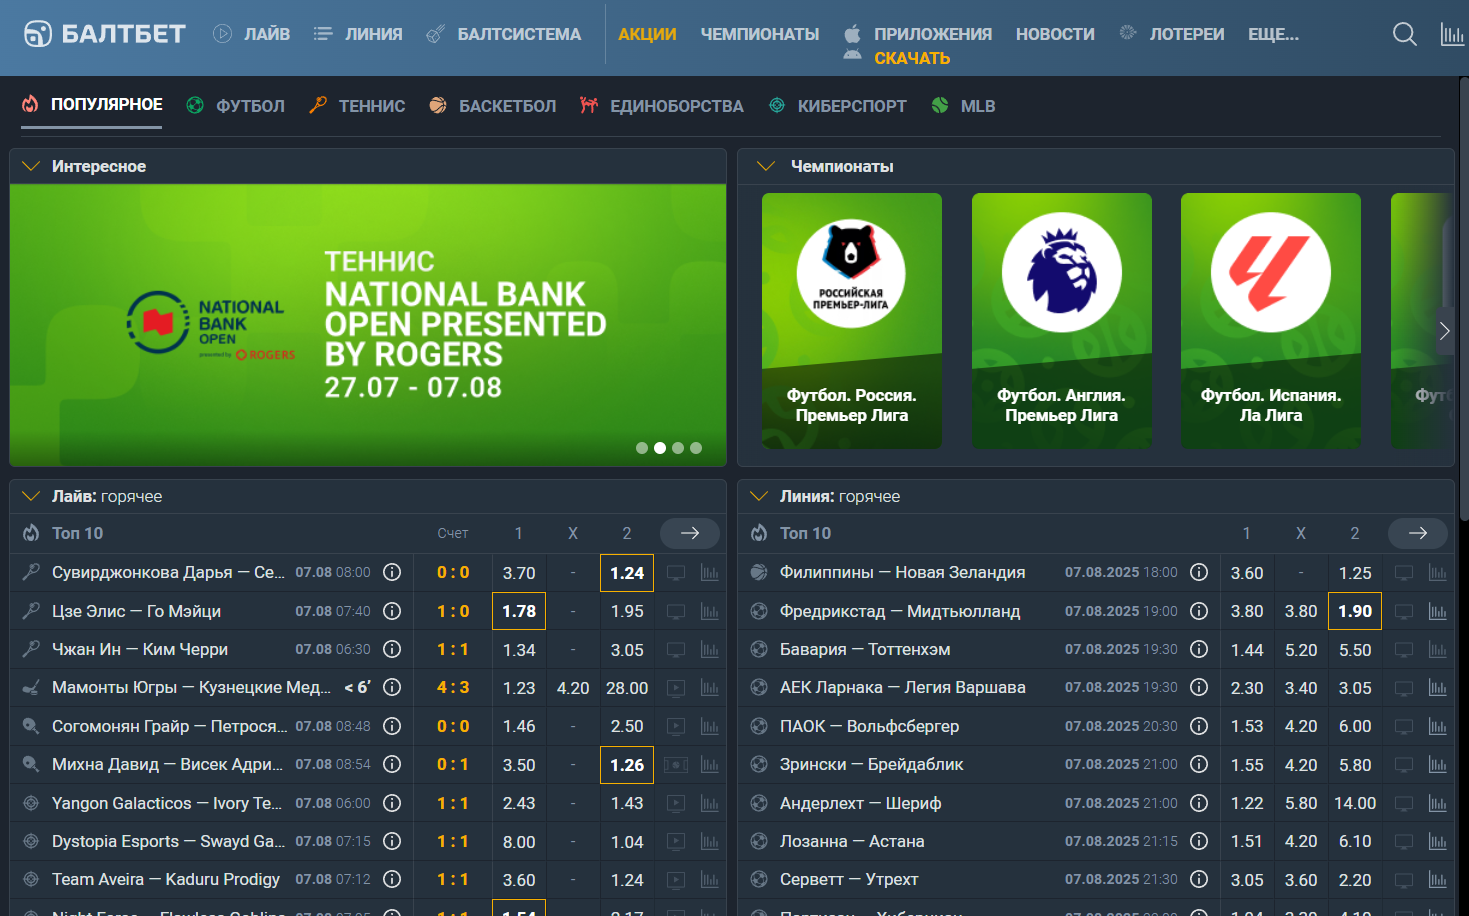Collapse the Чемпионаты section
The width and height of the screenshot is (1469, 916).
tap(766, 166)
